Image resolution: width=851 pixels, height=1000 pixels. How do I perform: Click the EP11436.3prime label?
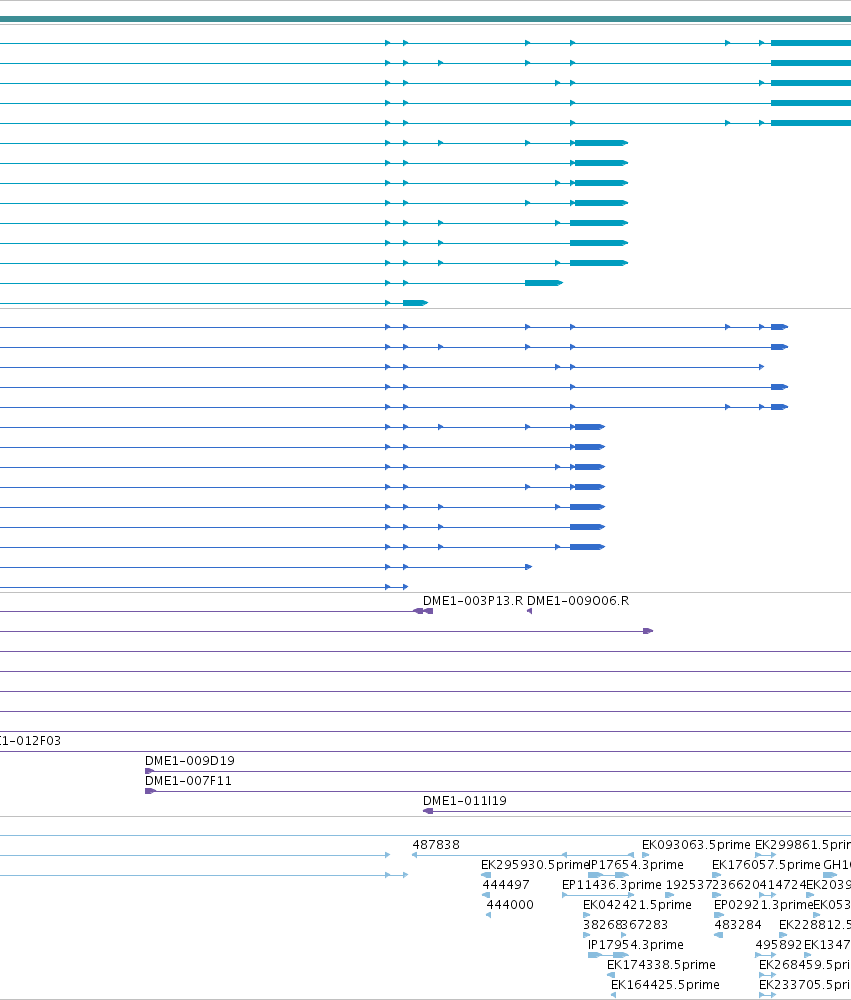coord(612,885)
